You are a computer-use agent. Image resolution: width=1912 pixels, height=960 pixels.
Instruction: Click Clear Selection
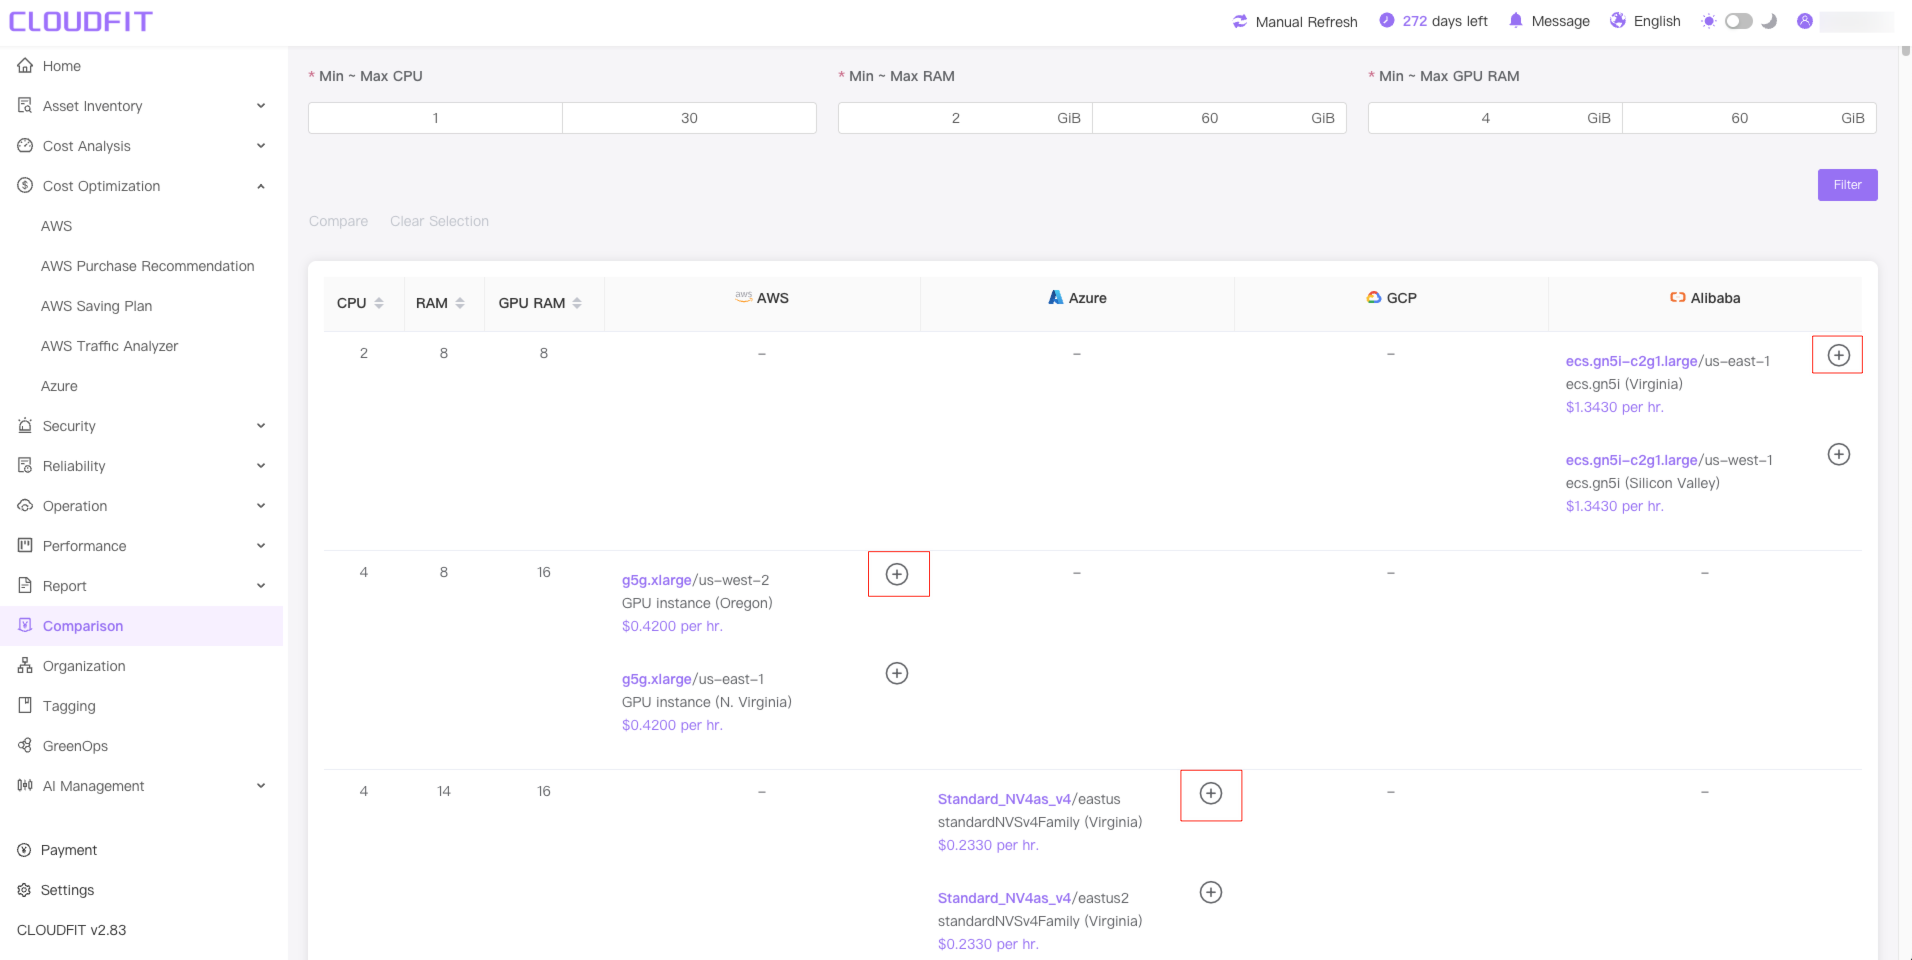click(439, 221)
